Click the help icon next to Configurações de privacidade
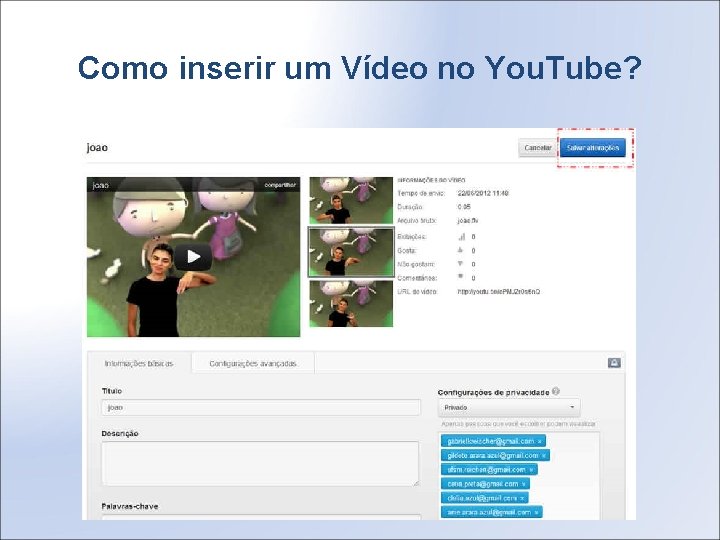 [556, 391]
